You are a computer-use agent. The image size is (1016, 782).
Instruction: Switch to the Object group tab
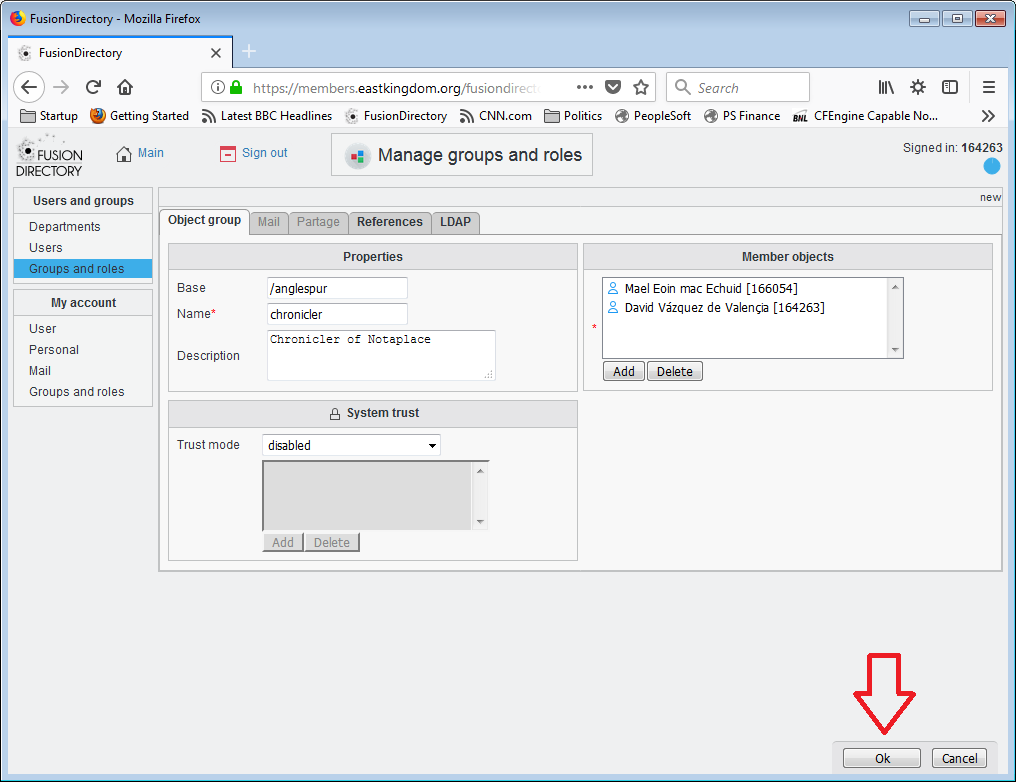coord(204,220)
